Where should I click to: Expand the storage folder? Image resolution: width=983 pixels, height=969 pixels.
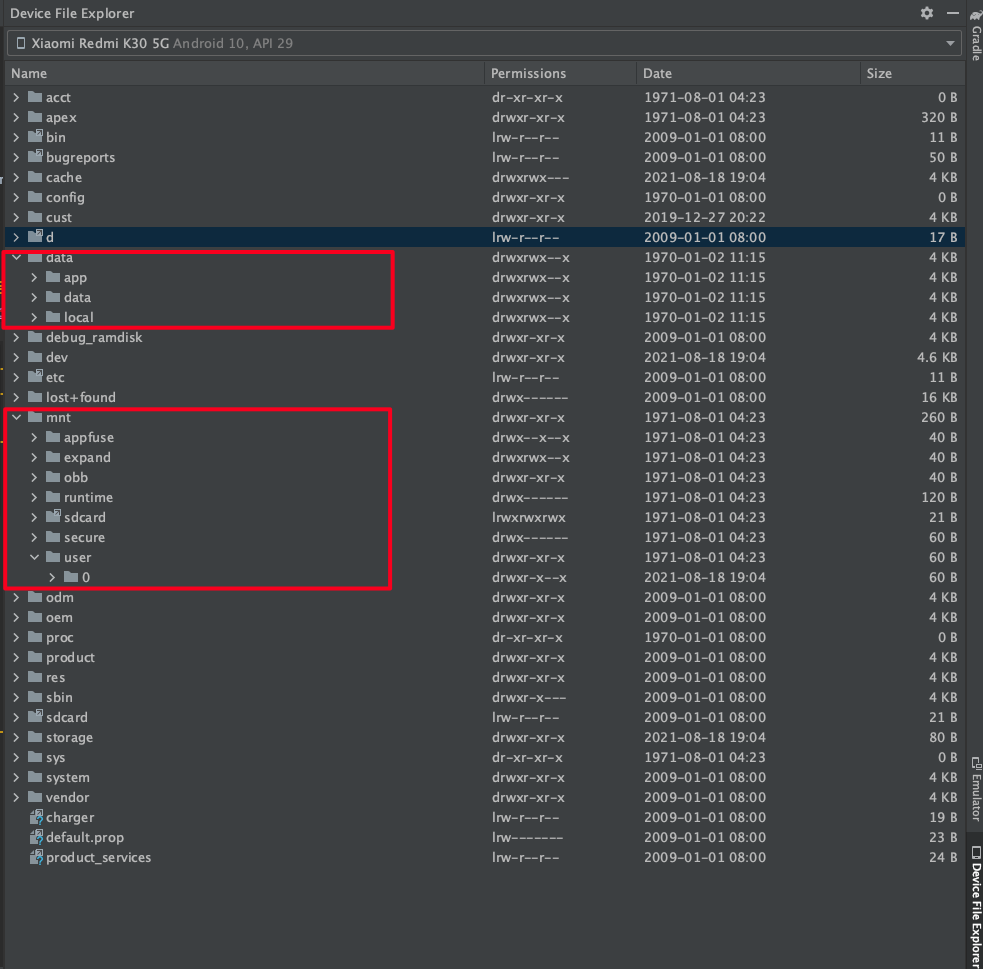[x=16, y=737]
